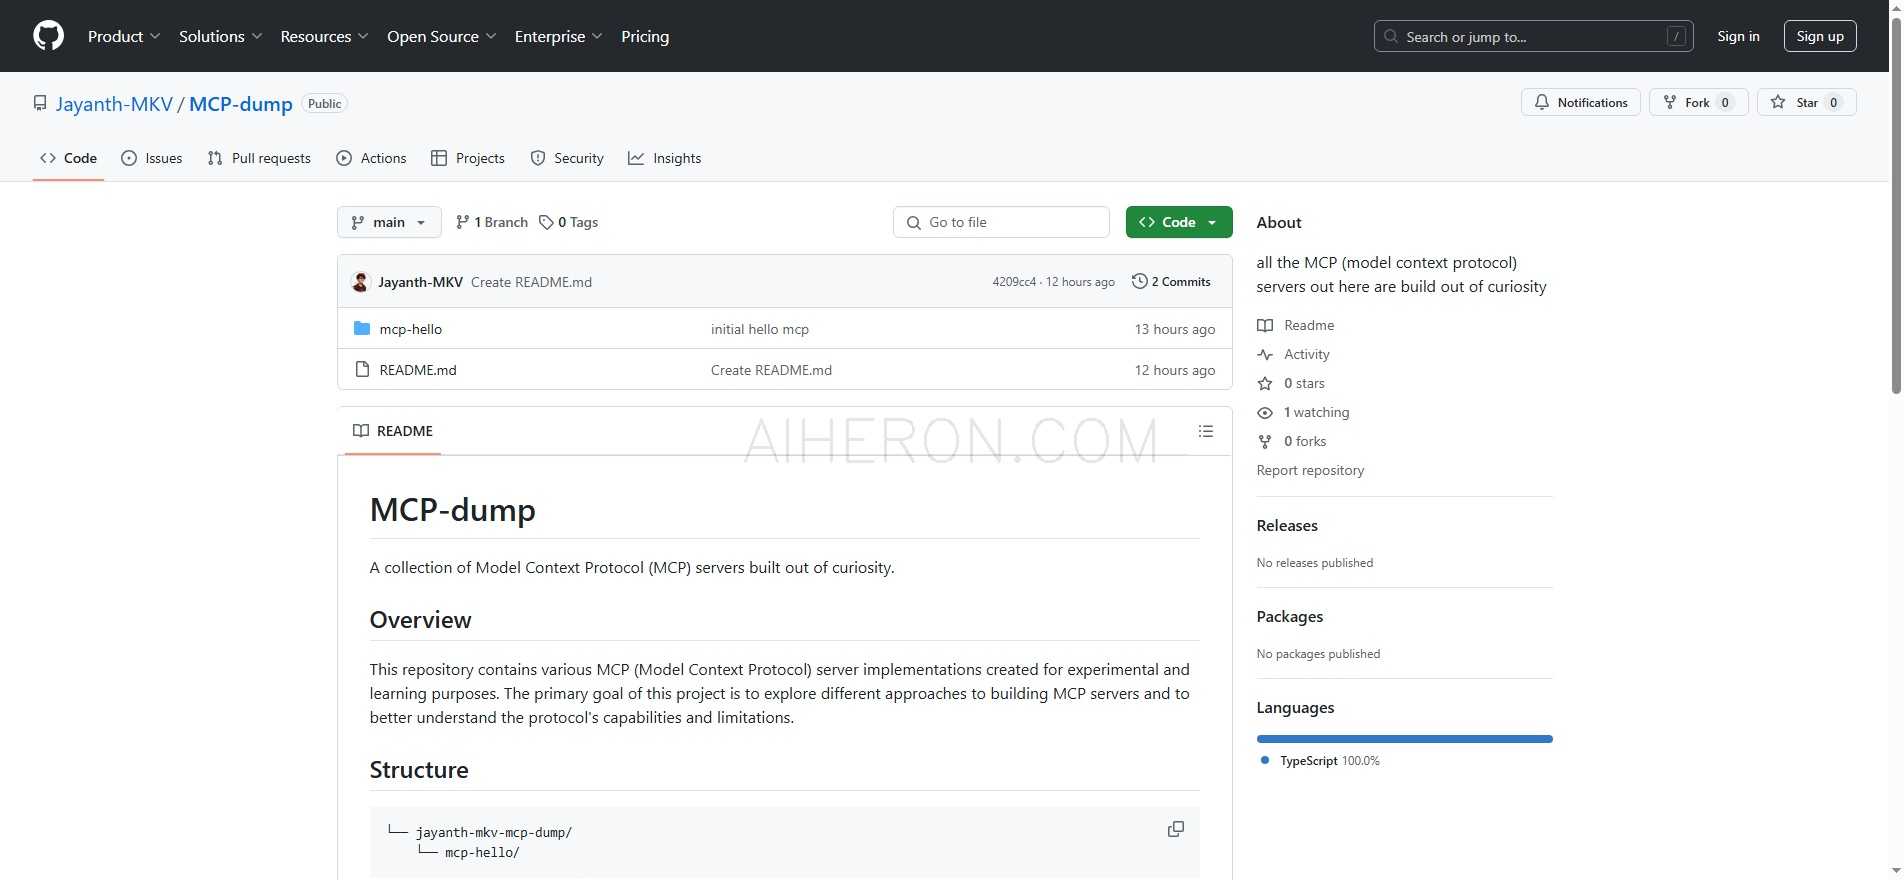Viewport: 1904px width, 880px height.
Task: Switch to the Pull requests tab
Action: pyautogui.click(x=259, y=158)
